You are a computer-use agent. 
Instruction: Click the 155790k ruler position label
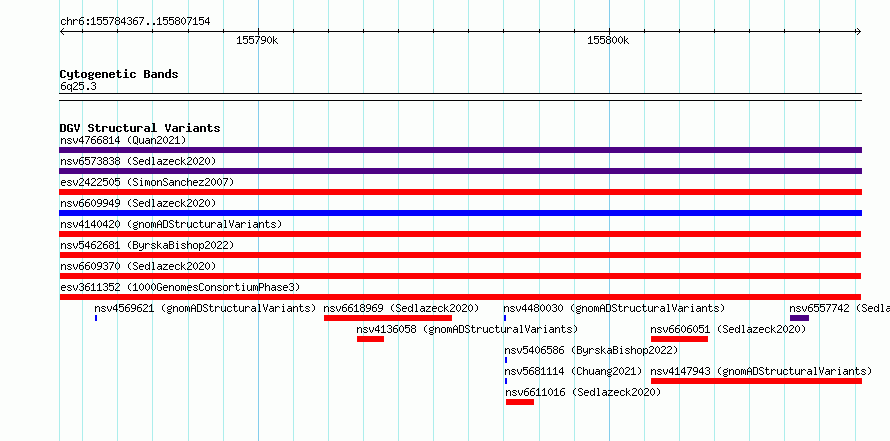coord(257,40)
